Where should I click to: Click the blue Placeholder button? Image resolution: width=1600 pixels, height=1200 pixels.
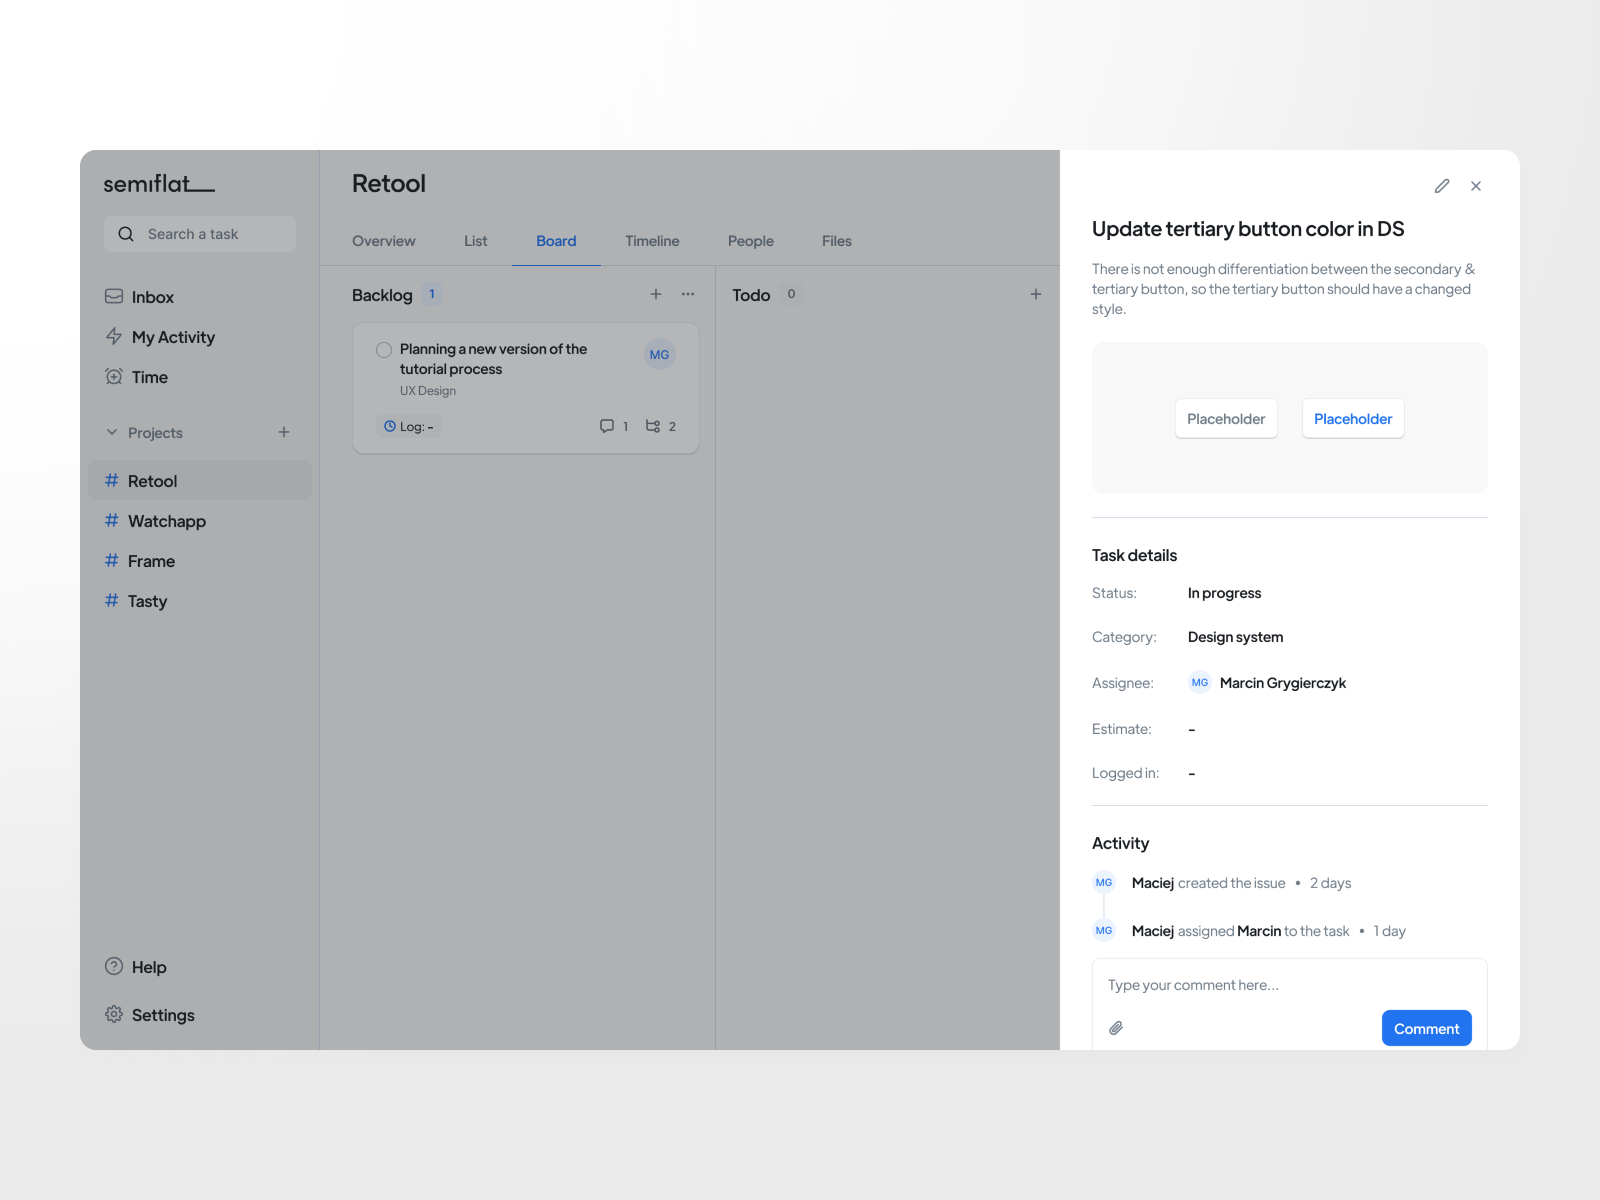(1352, 418)
